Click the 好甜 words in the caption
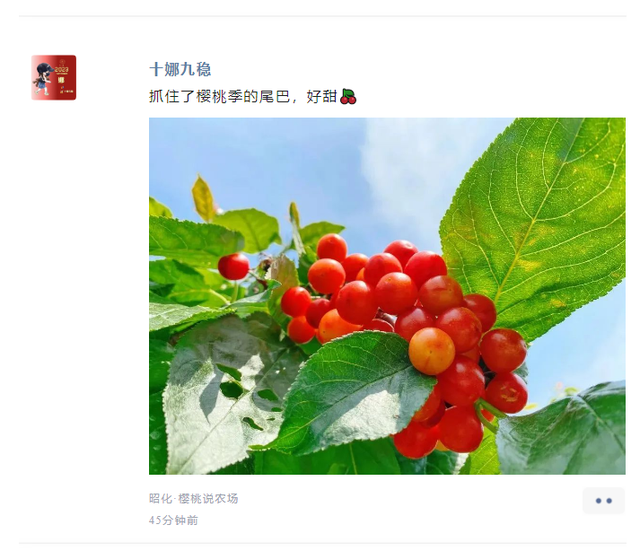The image size is (640, 551). (322, 97)
